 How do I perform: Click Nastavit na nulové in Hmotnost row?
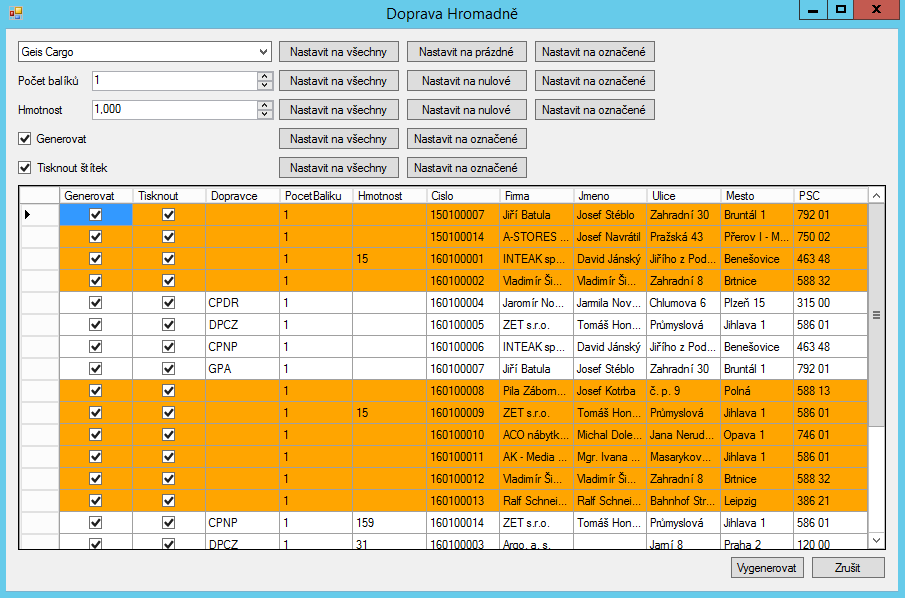[x=466, y=110]
